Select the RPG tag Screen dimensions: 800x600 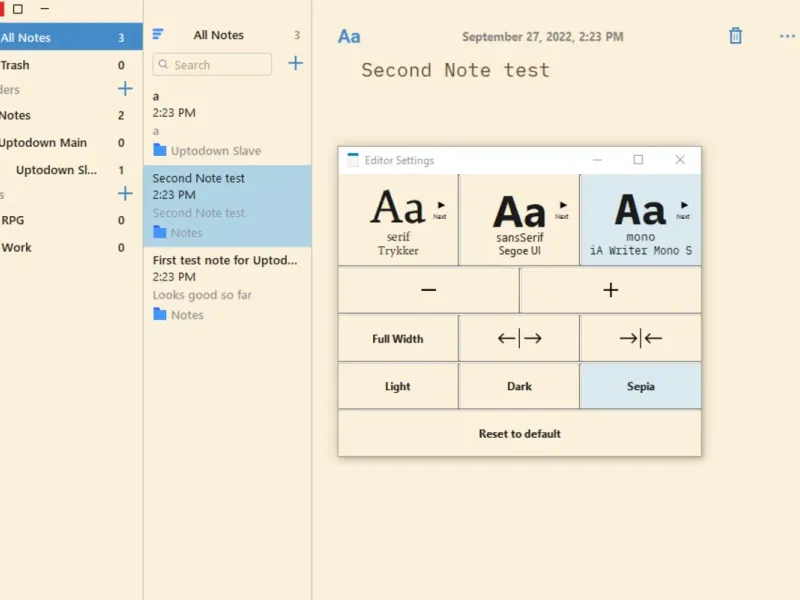click(x=71, y=220)
